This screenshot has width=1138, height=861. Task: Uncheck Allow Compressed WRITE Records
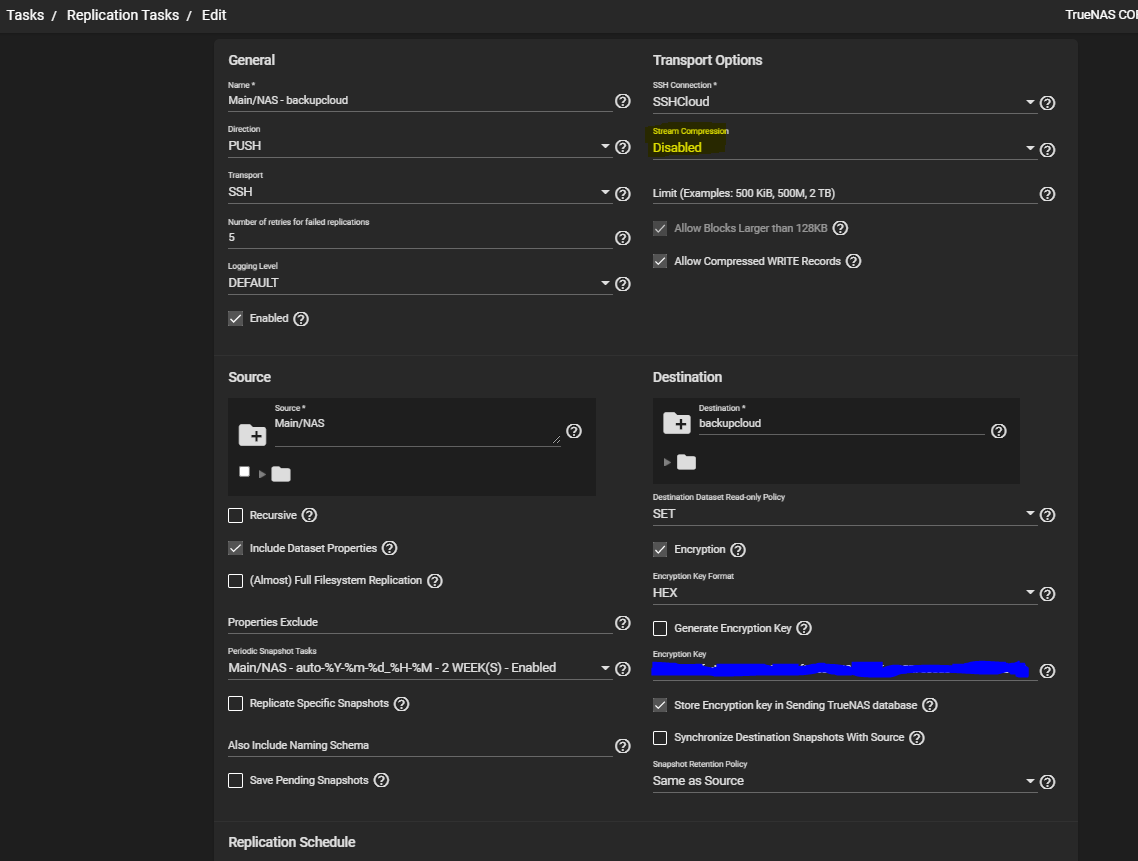click(x=660, y=261)
